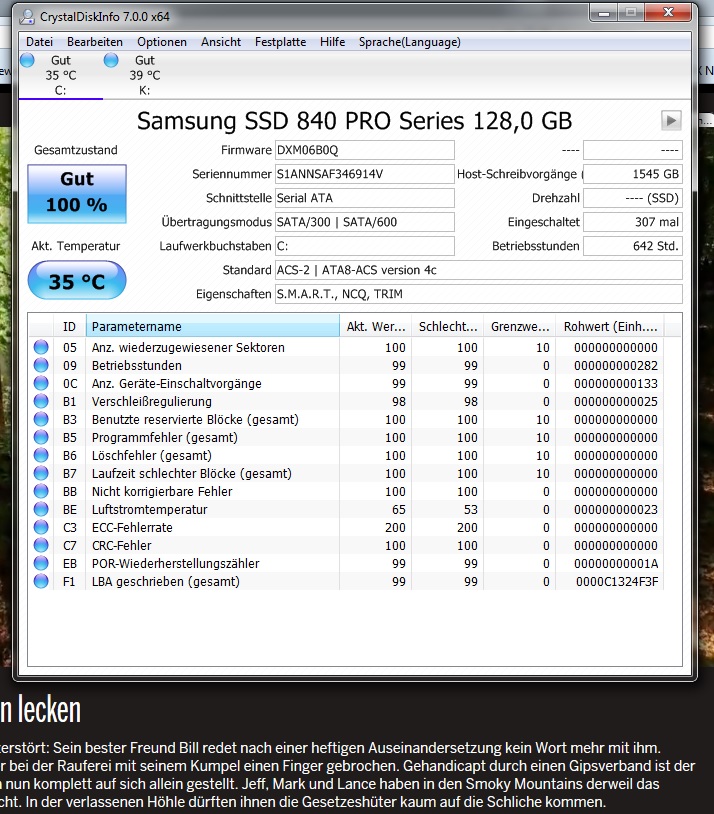Click the status icon of Luftstromtemperatur row
Image resolution: width=714 pixels, height=814 pixels.
coord(41,509)
